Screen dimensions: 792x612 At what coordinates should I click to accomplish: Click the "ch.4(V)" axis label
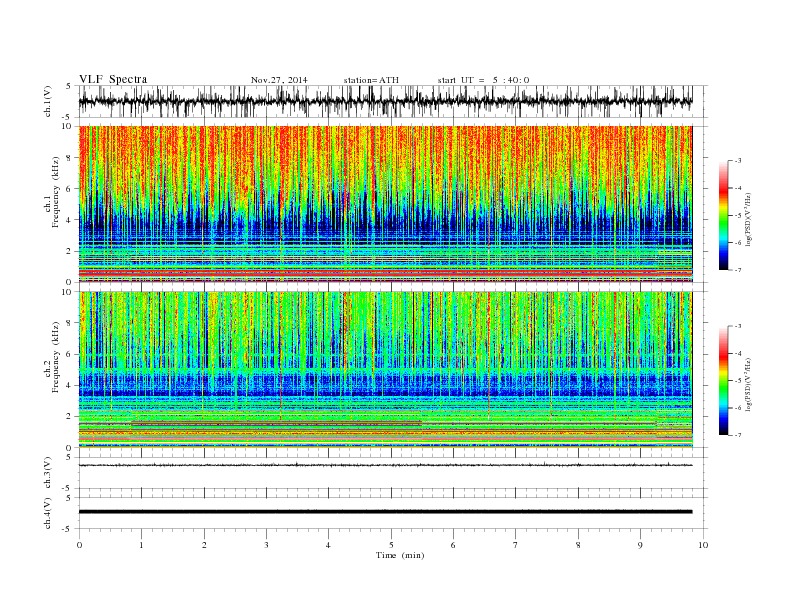point(48,514)
